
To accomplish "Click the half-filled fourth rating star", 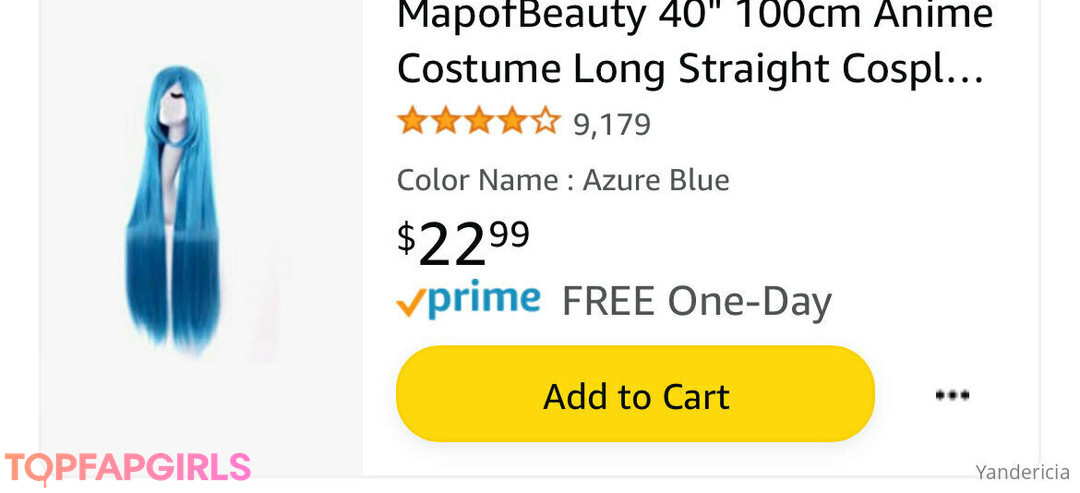I will coord(512,122).
